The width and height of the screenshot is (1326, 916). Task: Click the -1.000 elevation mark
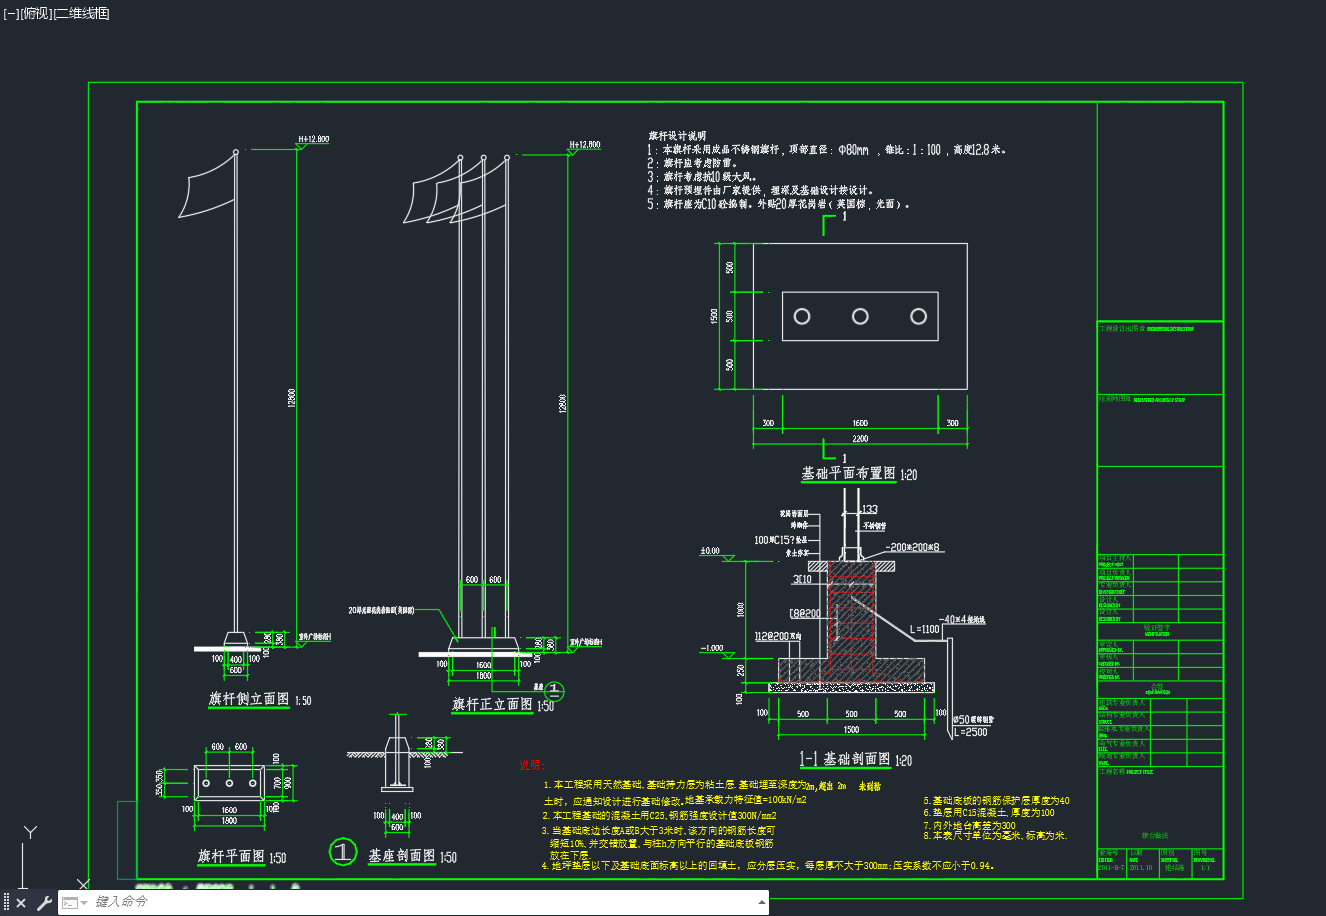(x=711, y=648)
